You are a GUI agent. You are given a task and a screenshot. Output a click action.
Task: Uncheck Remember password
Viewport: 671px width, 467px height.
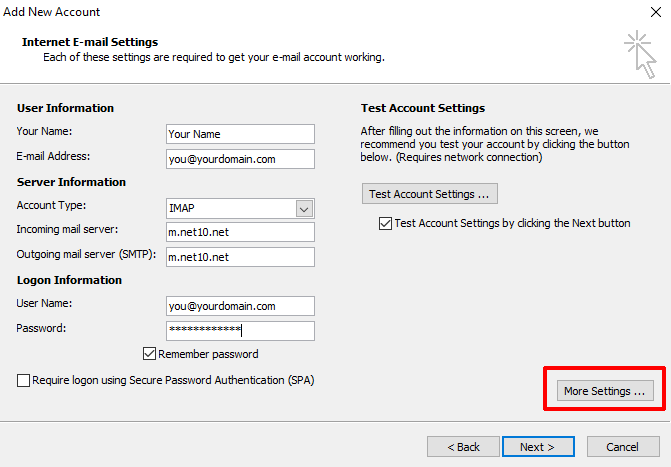pyautogui.click(x=149, y=354)
